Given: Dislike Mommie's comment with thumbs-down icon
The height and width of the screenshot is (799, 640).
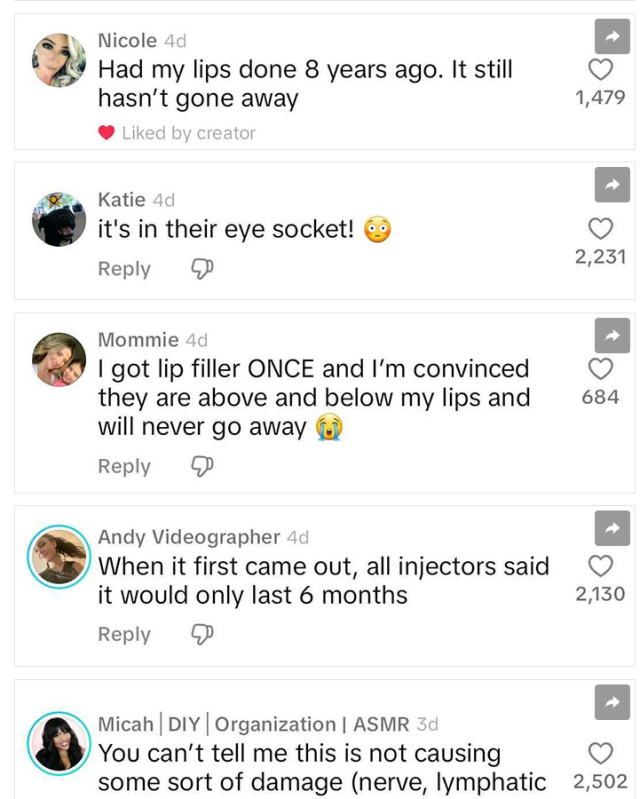Looking at the screenshot, I should (x=201, y=466).
